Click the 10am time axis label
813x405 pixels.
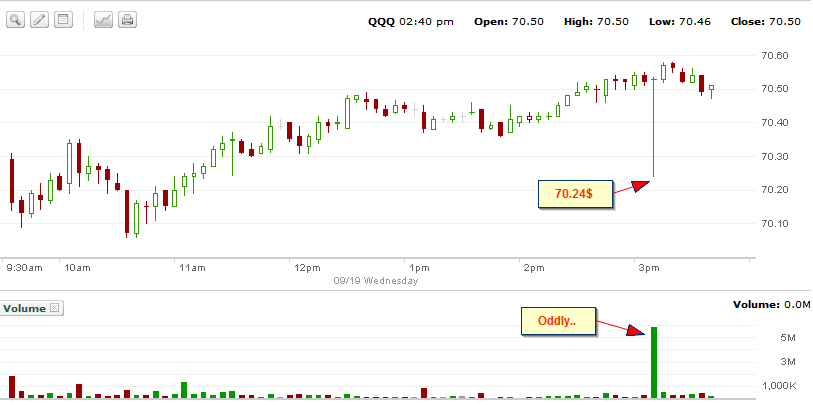point(78,268)
